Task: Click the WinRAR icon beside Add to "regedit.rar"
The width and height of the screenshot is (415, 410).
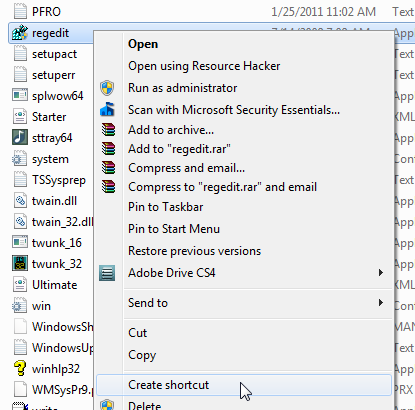Action: coord(108,148)
